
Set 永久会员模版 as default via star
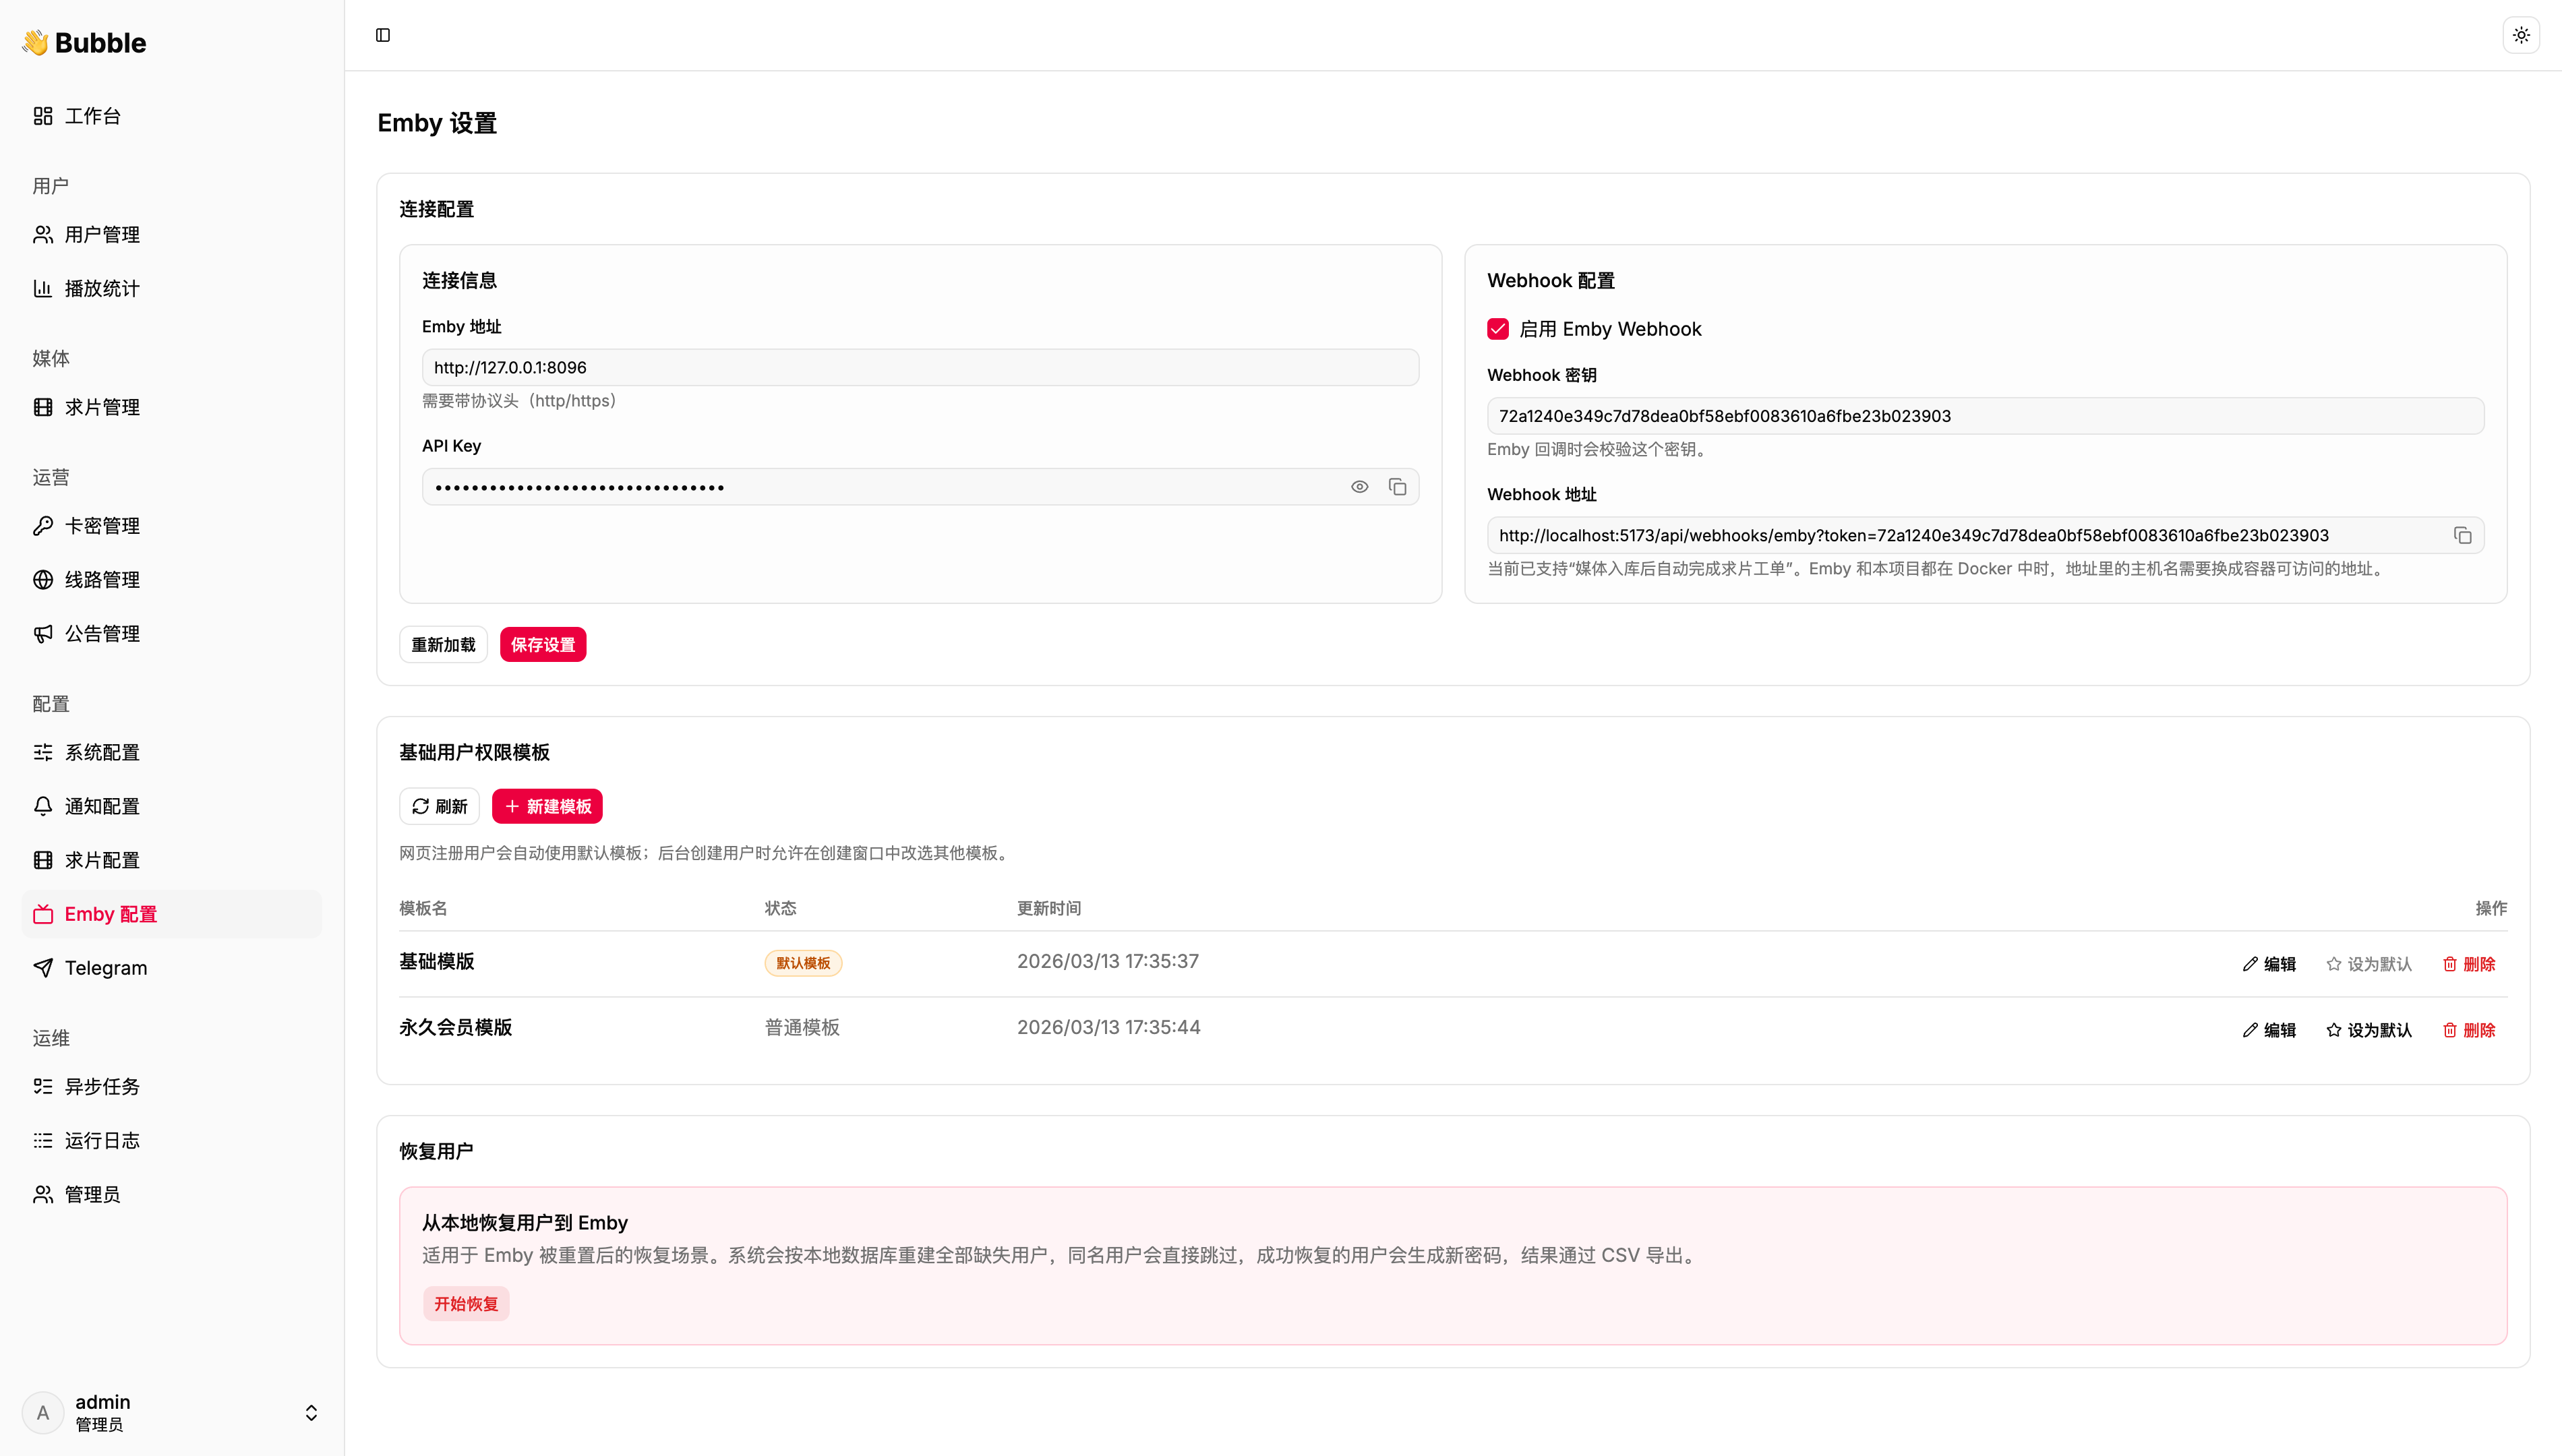pos(2334,1030)
